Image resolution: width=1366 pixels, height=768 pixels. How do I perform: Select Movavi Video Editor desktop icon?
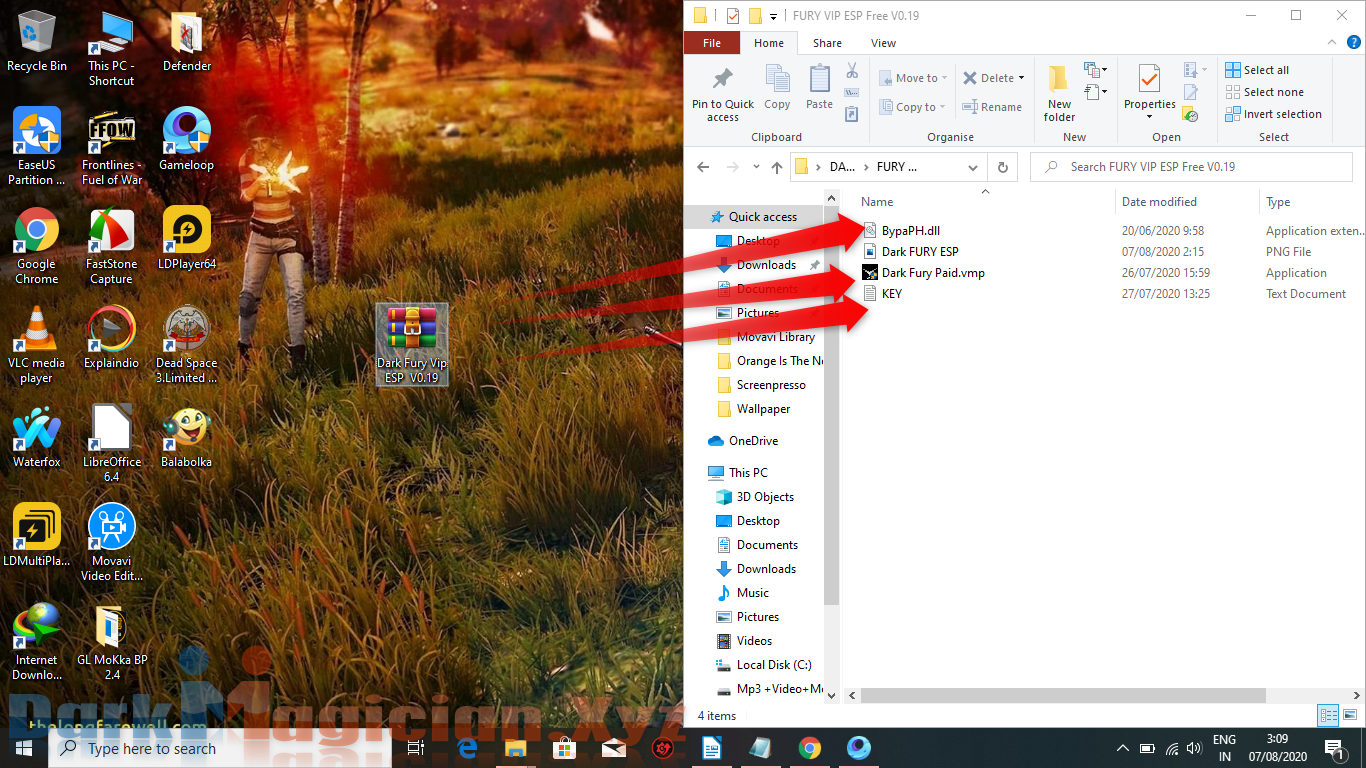point(112,542)
